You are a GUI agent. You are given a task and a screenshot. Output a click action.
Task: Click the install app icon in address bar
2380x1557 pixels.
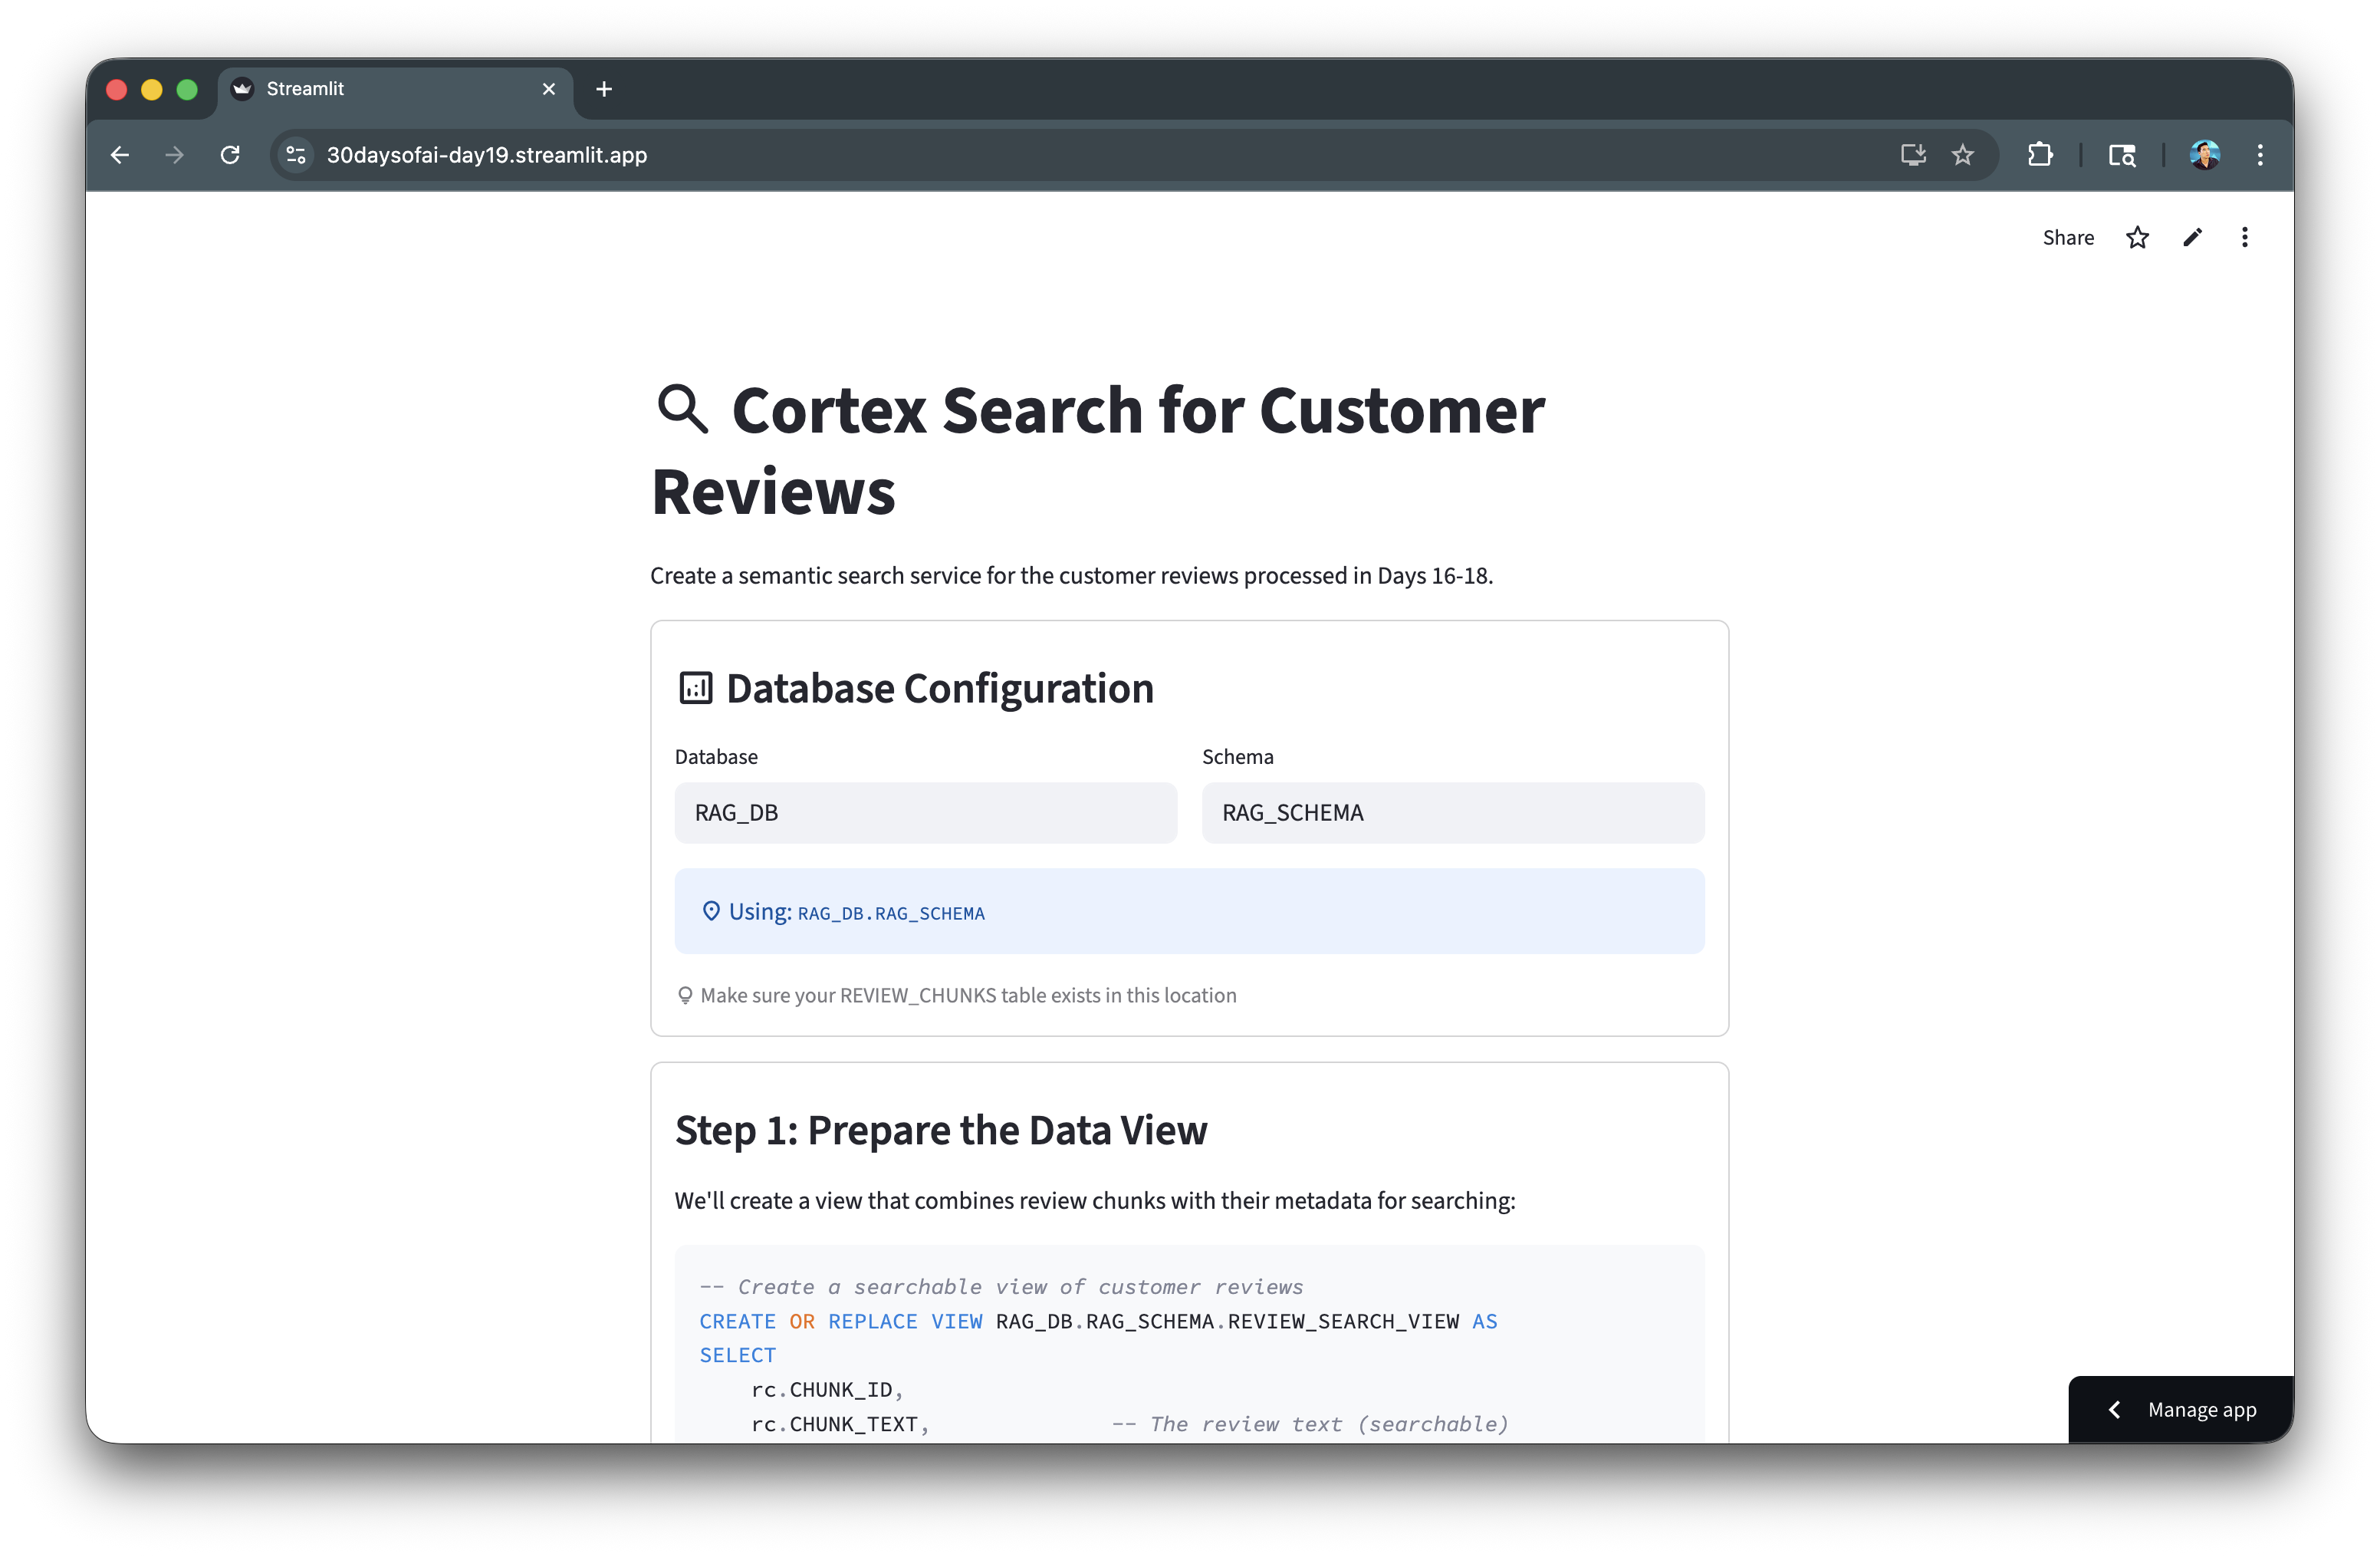[x=1912, y=155]
